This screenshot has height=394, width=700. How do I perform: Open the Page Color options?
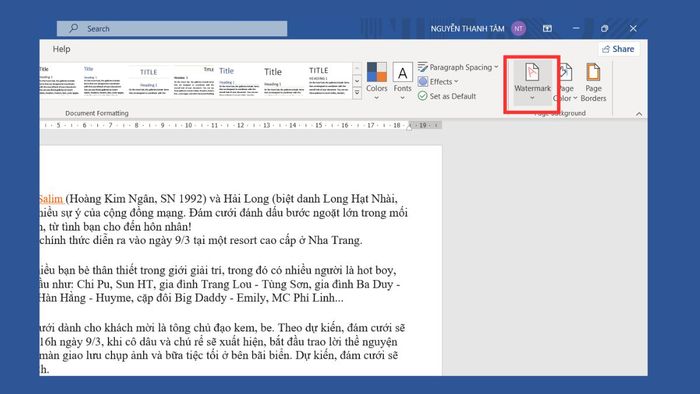click(x=566, y=83)
